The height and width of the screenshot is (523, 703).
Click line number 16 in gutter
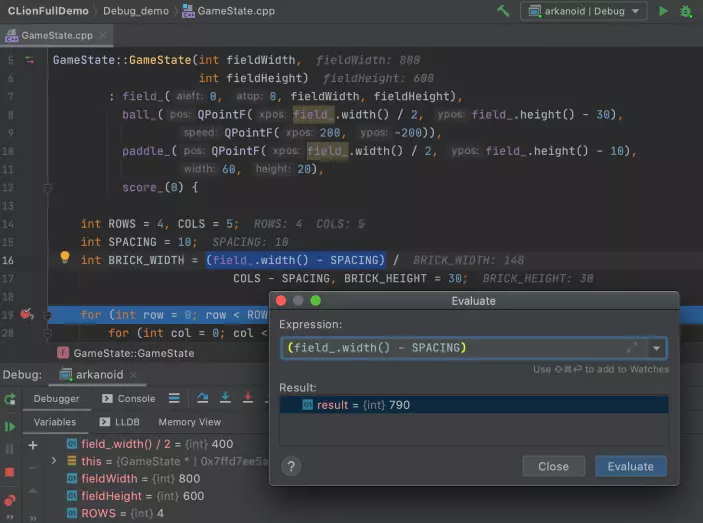(x=8, y=260)
